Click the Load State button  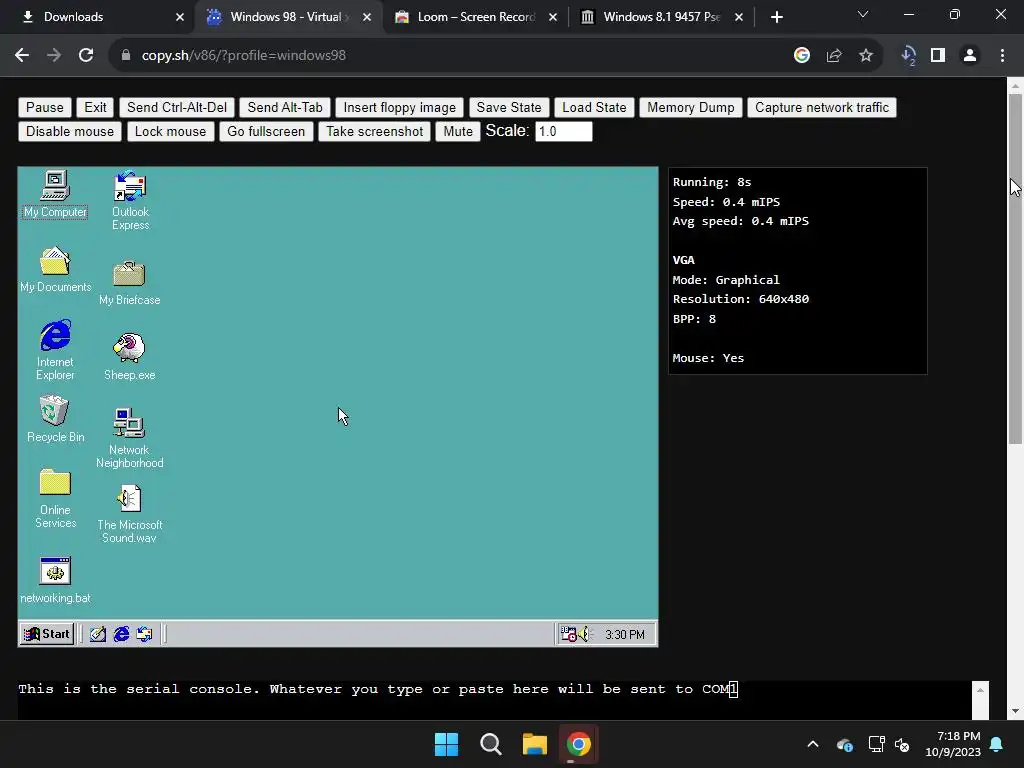pyautogui.click(x=594, y=108)
